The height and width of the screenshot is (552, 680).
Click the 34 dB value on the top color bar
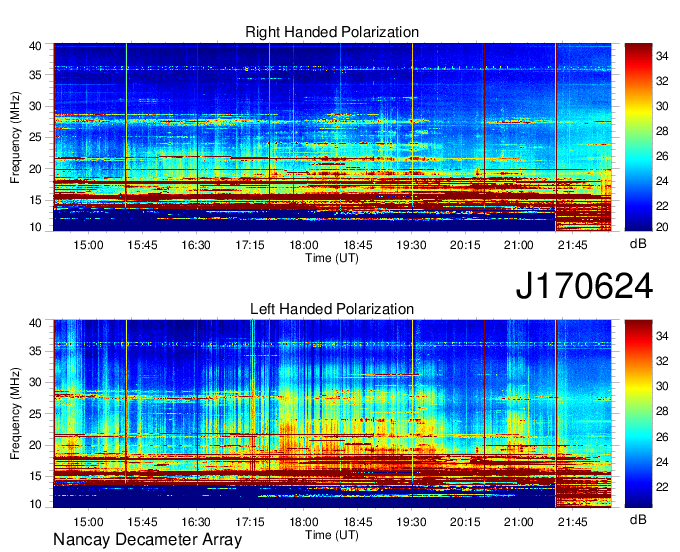coord(662,56)
